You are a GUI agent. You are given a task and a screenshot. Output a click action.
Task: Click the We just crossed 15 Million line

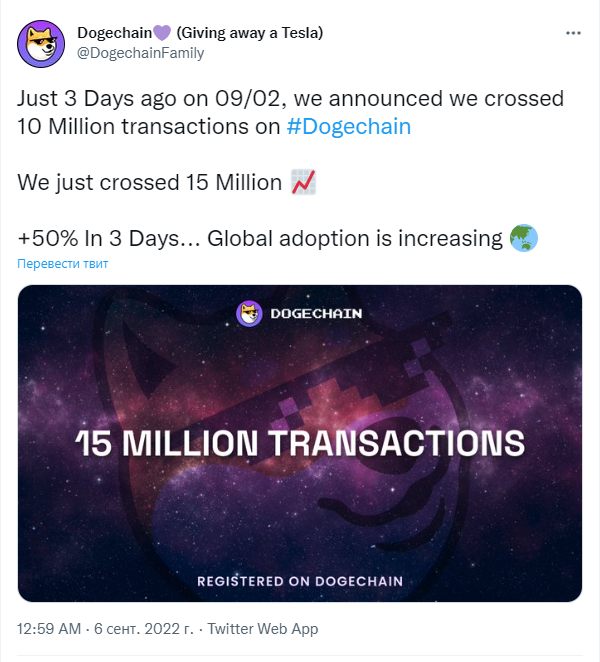149,183
